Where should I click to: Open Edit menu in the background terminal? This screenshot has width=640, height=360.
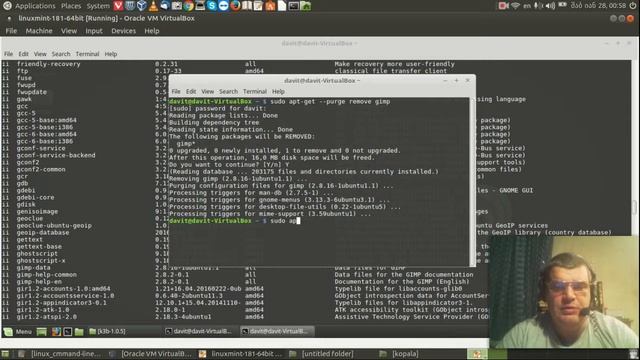[x=24, y=54]
